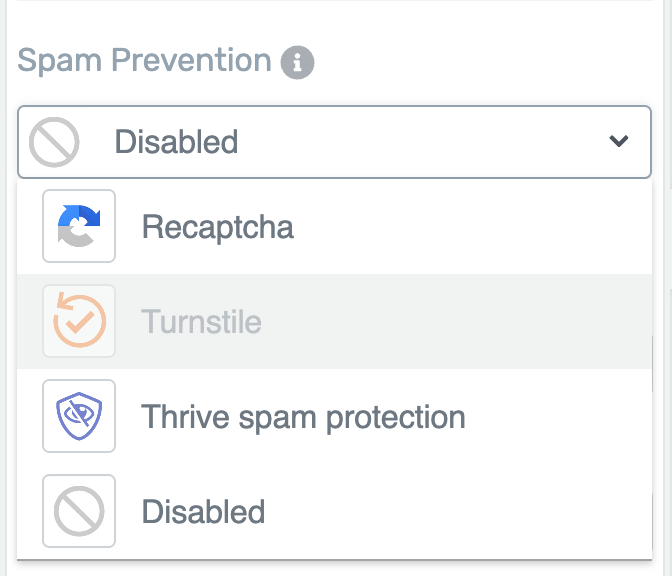Click the Spam Prevention info icon
This screenshot has height=576, width=672.
[297, 63]
